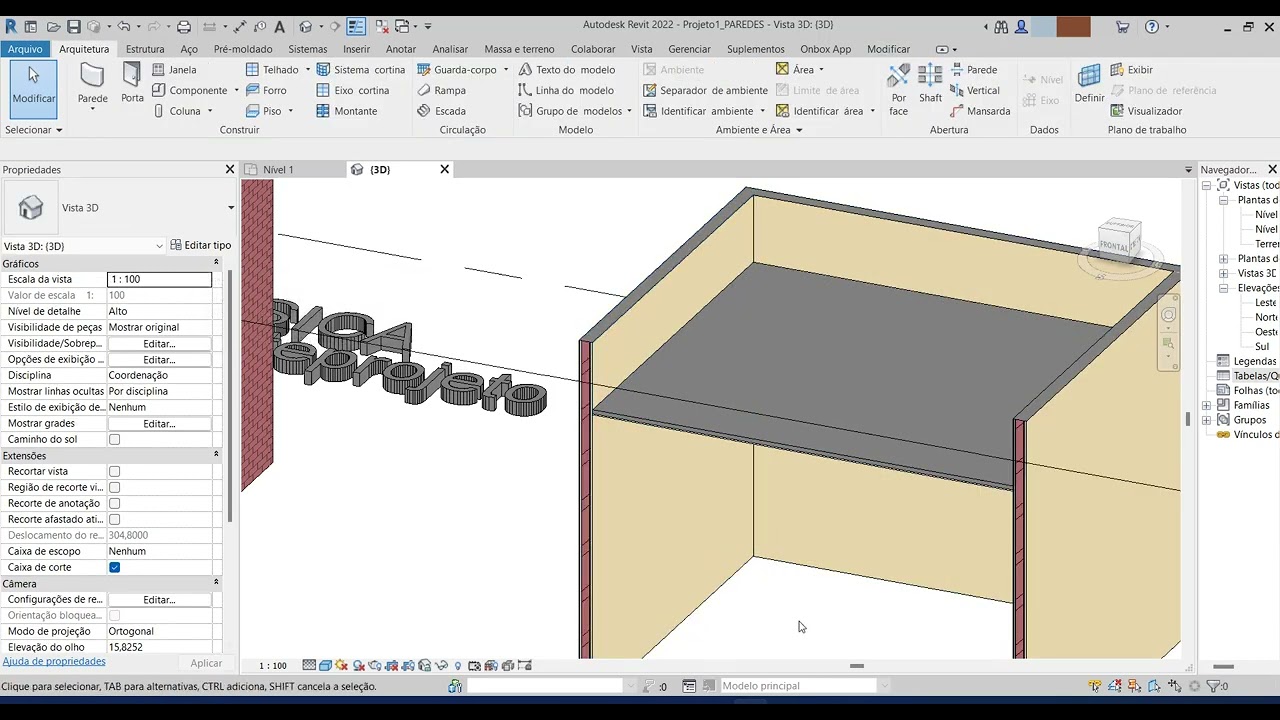The image size is (1280, 720).
Task: Expand the Vistas 3D tree node
Action: click(x=1223, y=273)
